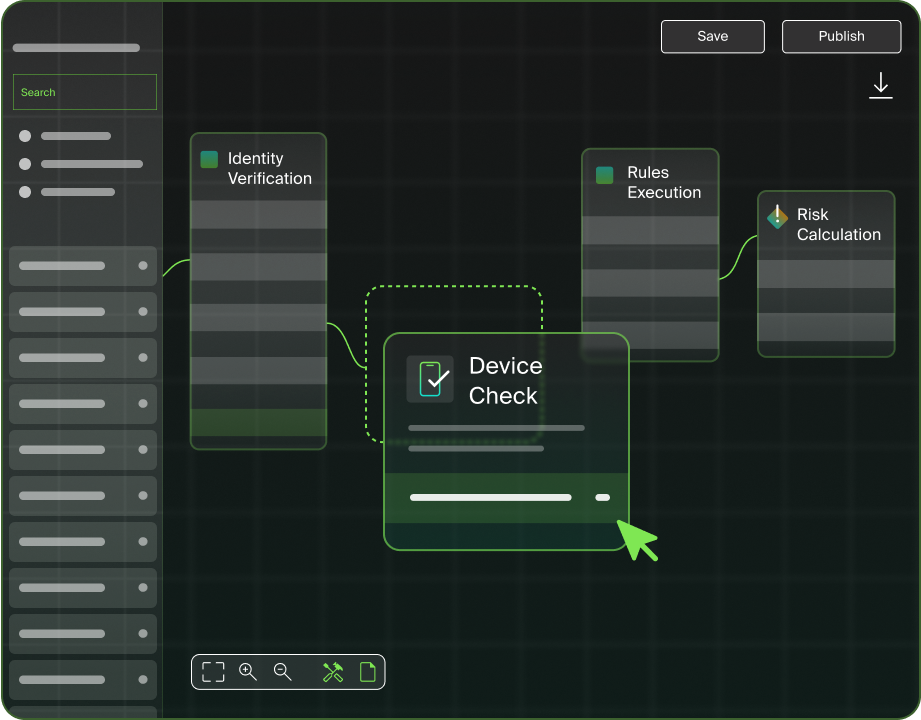Click the zoom out magnifier icon
921x720 pixels.
tap(283, 672)
